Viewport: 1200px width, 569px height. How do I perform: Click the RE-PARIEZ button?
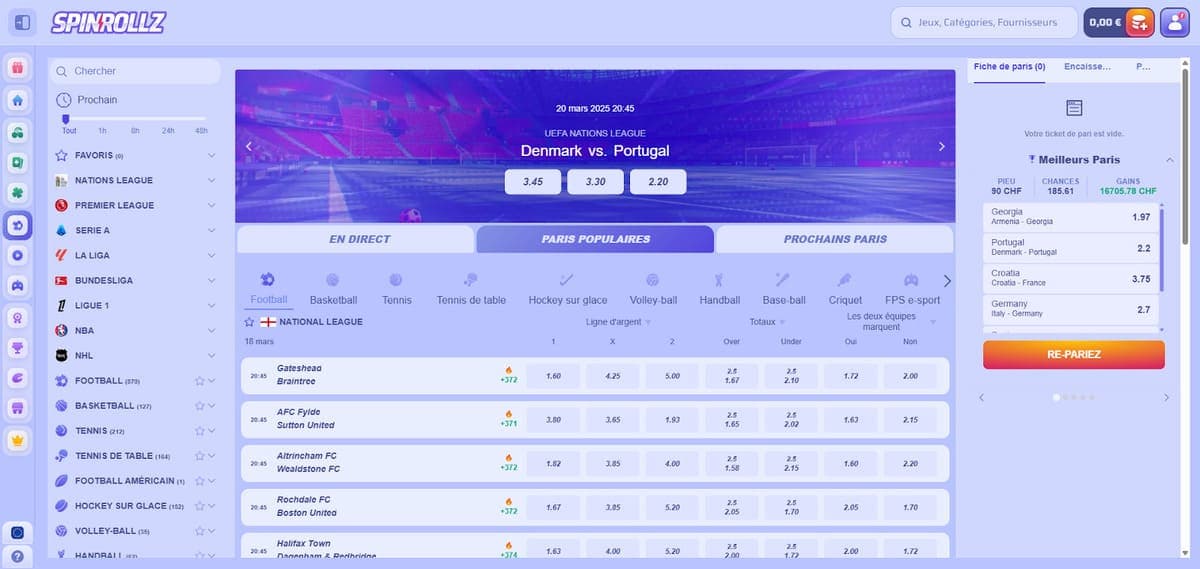click(1074, 354)
